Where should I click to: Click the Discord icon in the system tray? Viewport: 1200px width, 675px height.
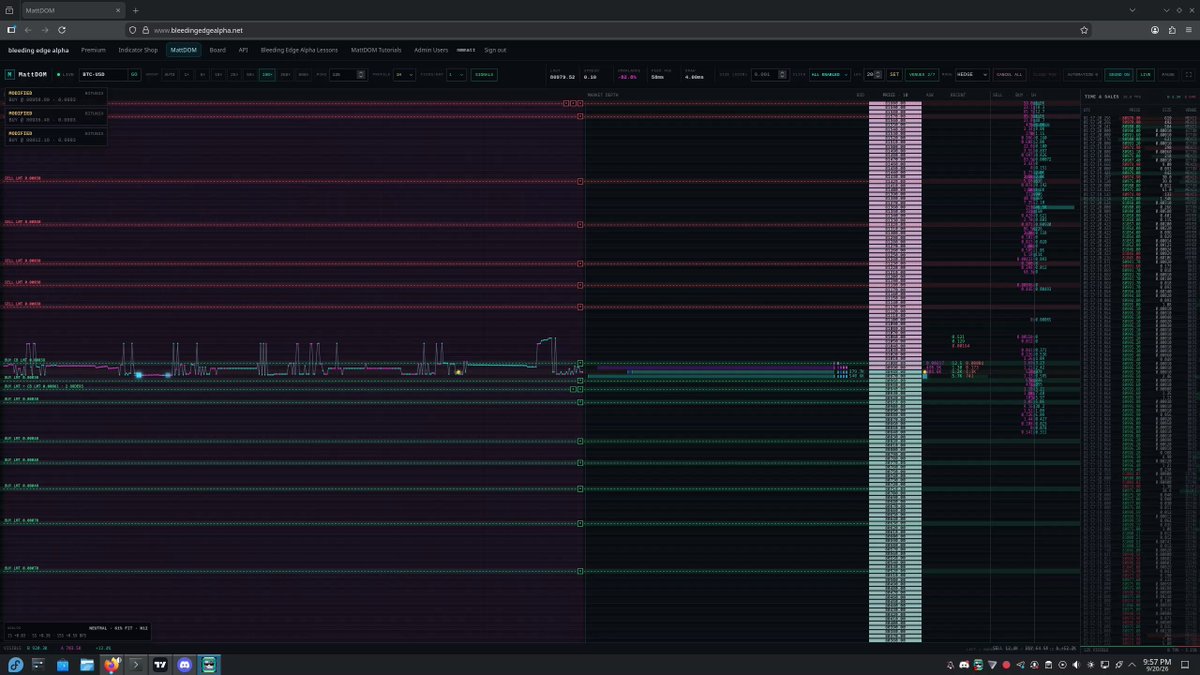pos(965,665)
